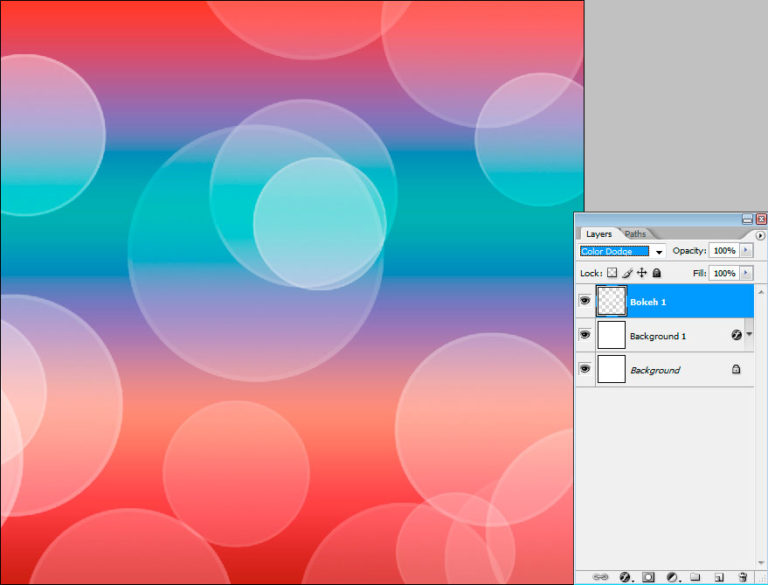The height and width of the screenshot is (585, 768).
Task: Click the layers list scroll down arrow
Action: (761, 562)
